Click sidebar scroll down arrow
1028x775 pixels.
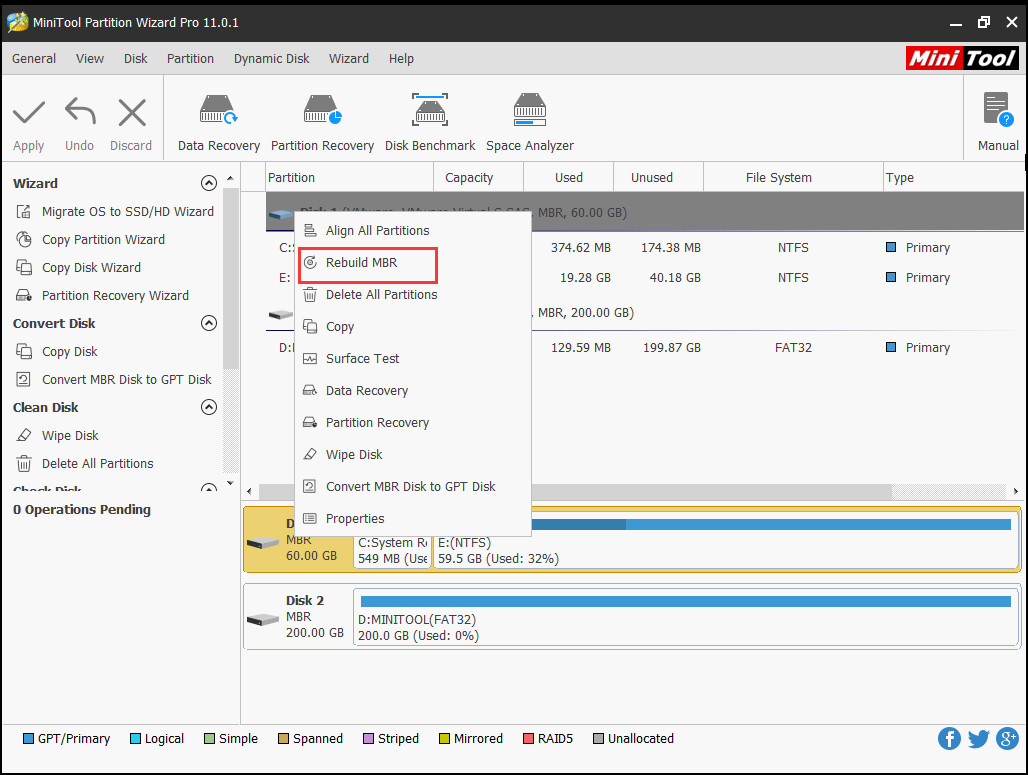[230, 484]
